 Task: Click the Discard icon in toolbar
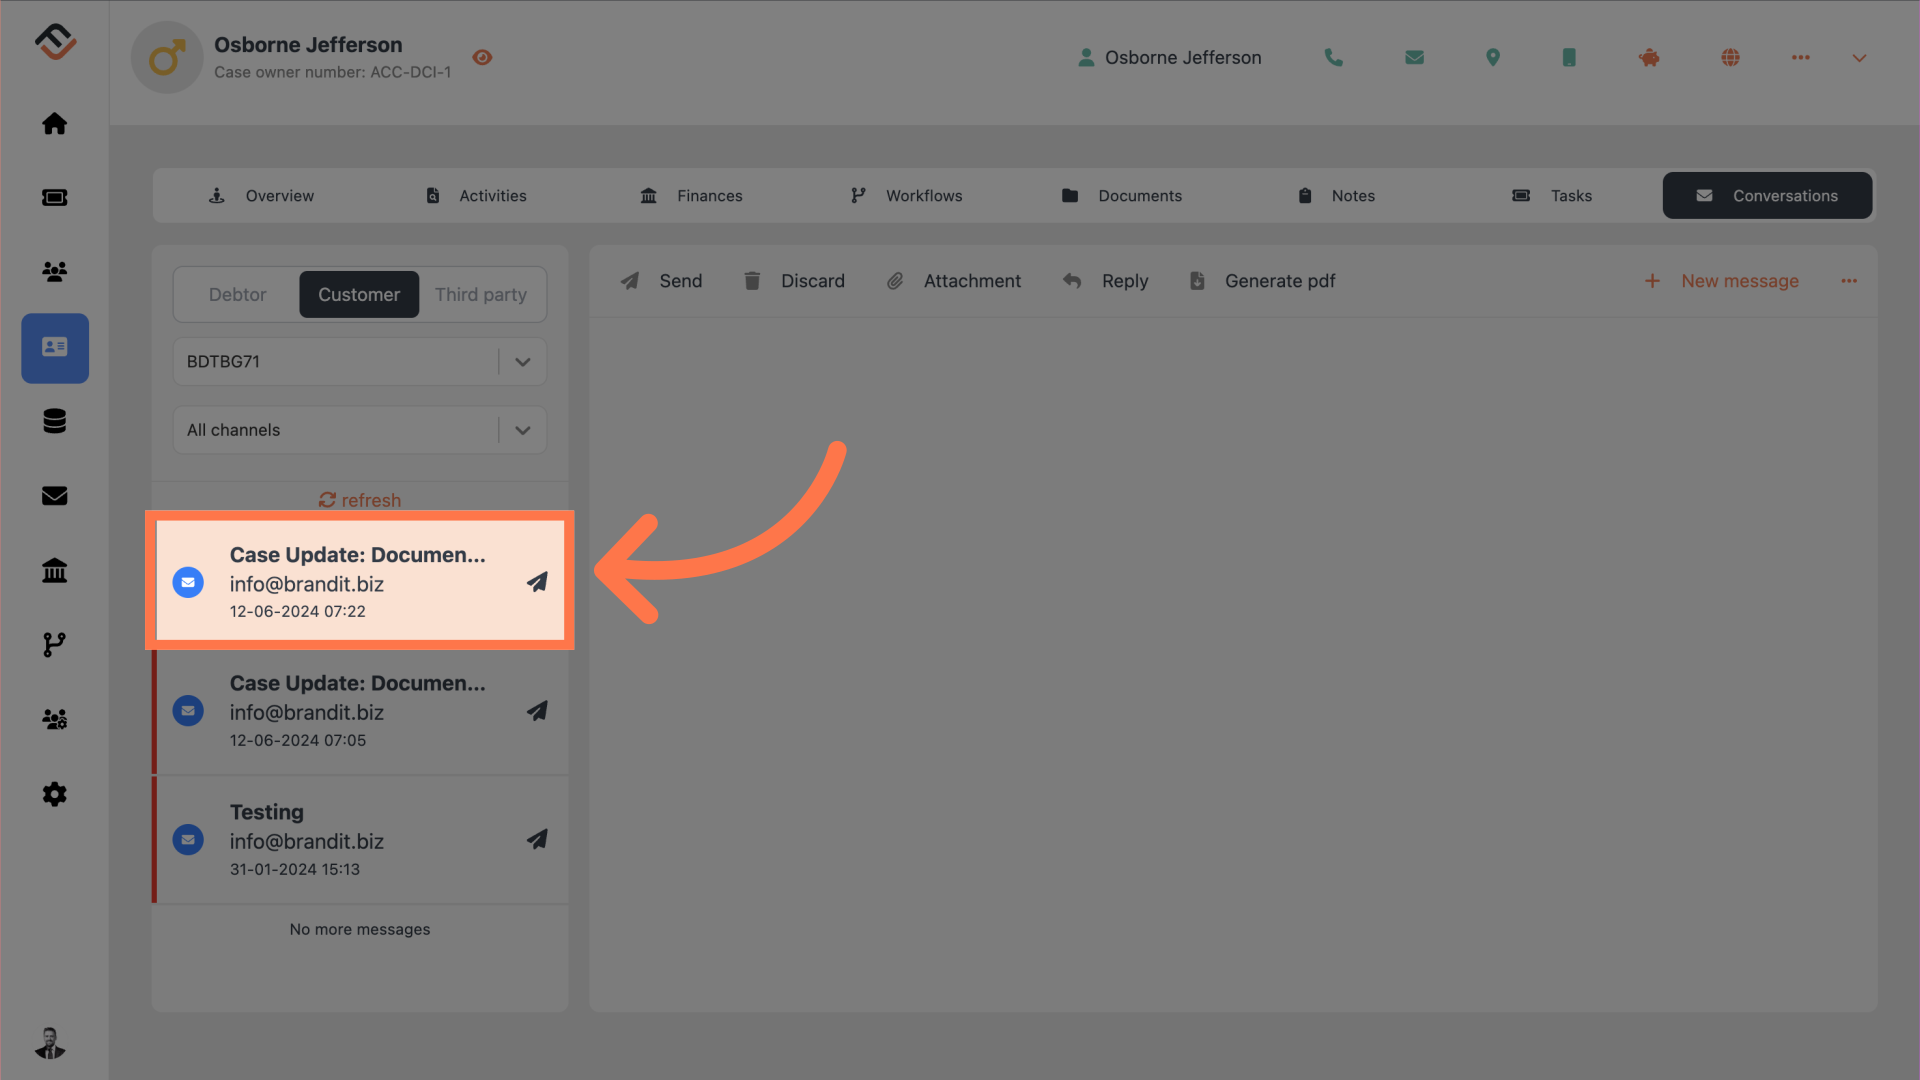pyautogui.click(x=752, y=281)
